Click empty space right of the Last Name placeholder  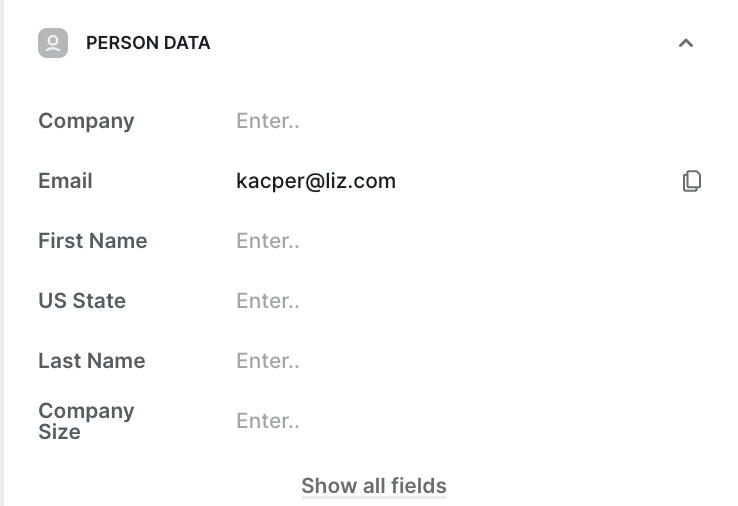pyautogui.click(x=499, y=361)
